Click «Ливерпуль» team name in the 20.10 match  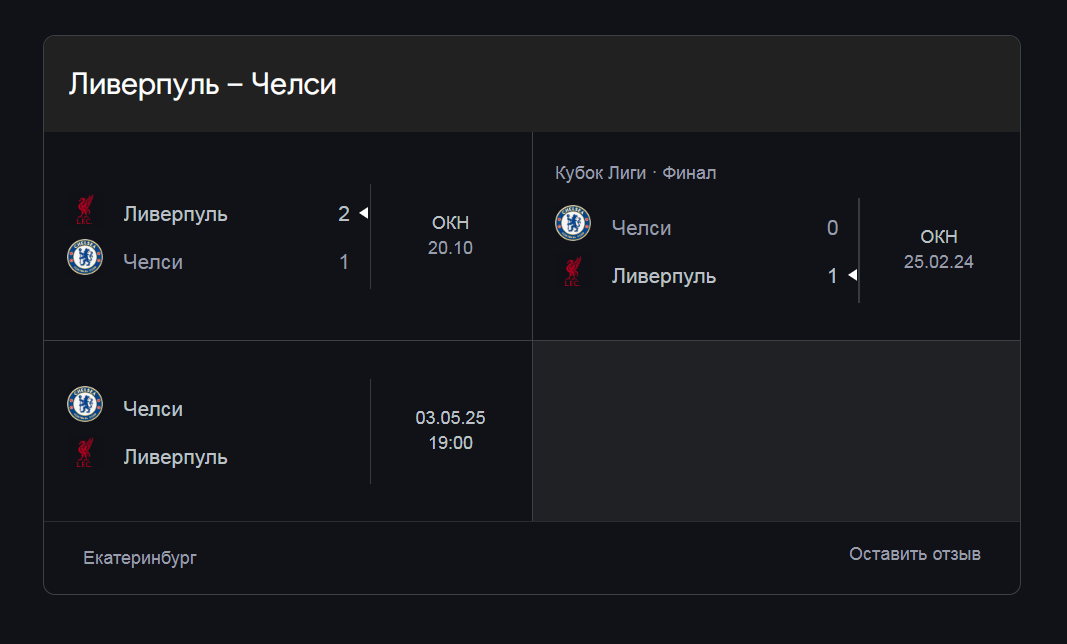point(175,214)
